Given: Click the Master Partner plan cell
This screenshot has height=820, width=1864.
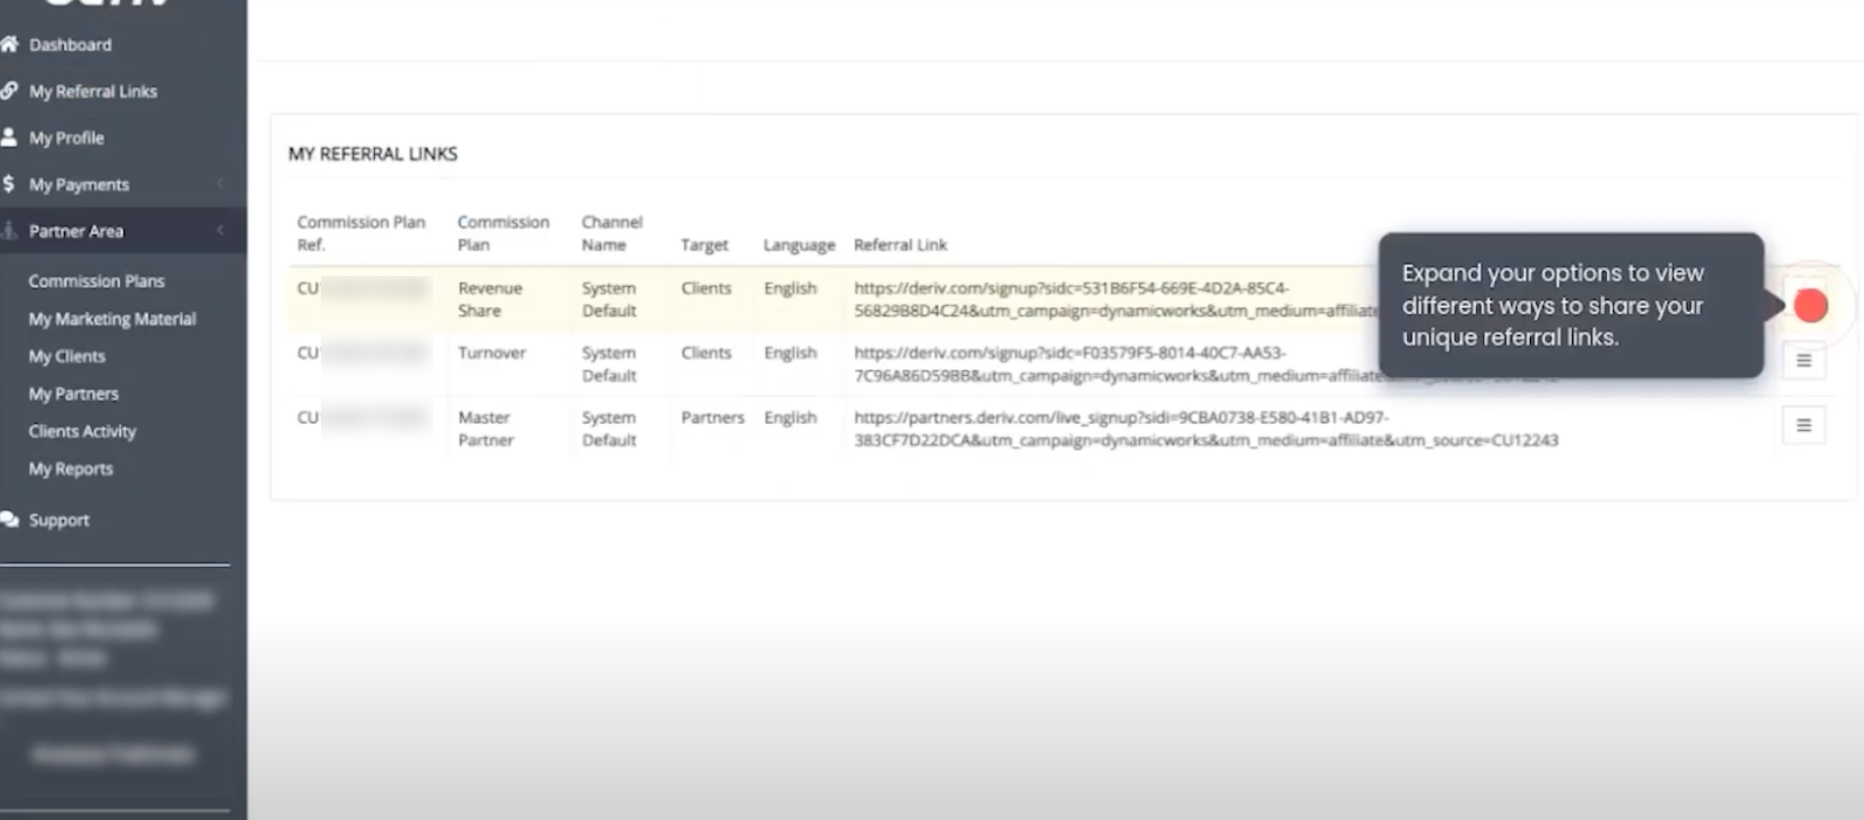Looking at the screenshot, I should click(485, 428).
